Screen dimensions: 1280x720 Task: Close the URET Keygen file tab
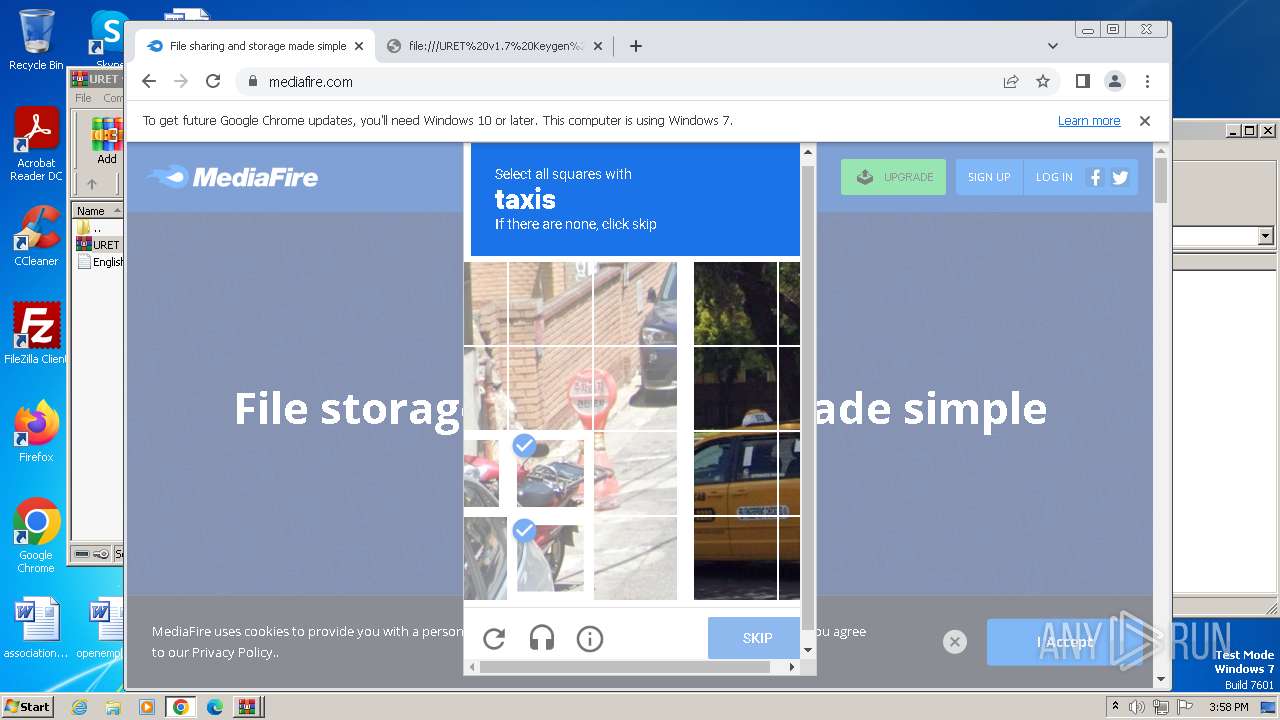[x=598, y=46]
